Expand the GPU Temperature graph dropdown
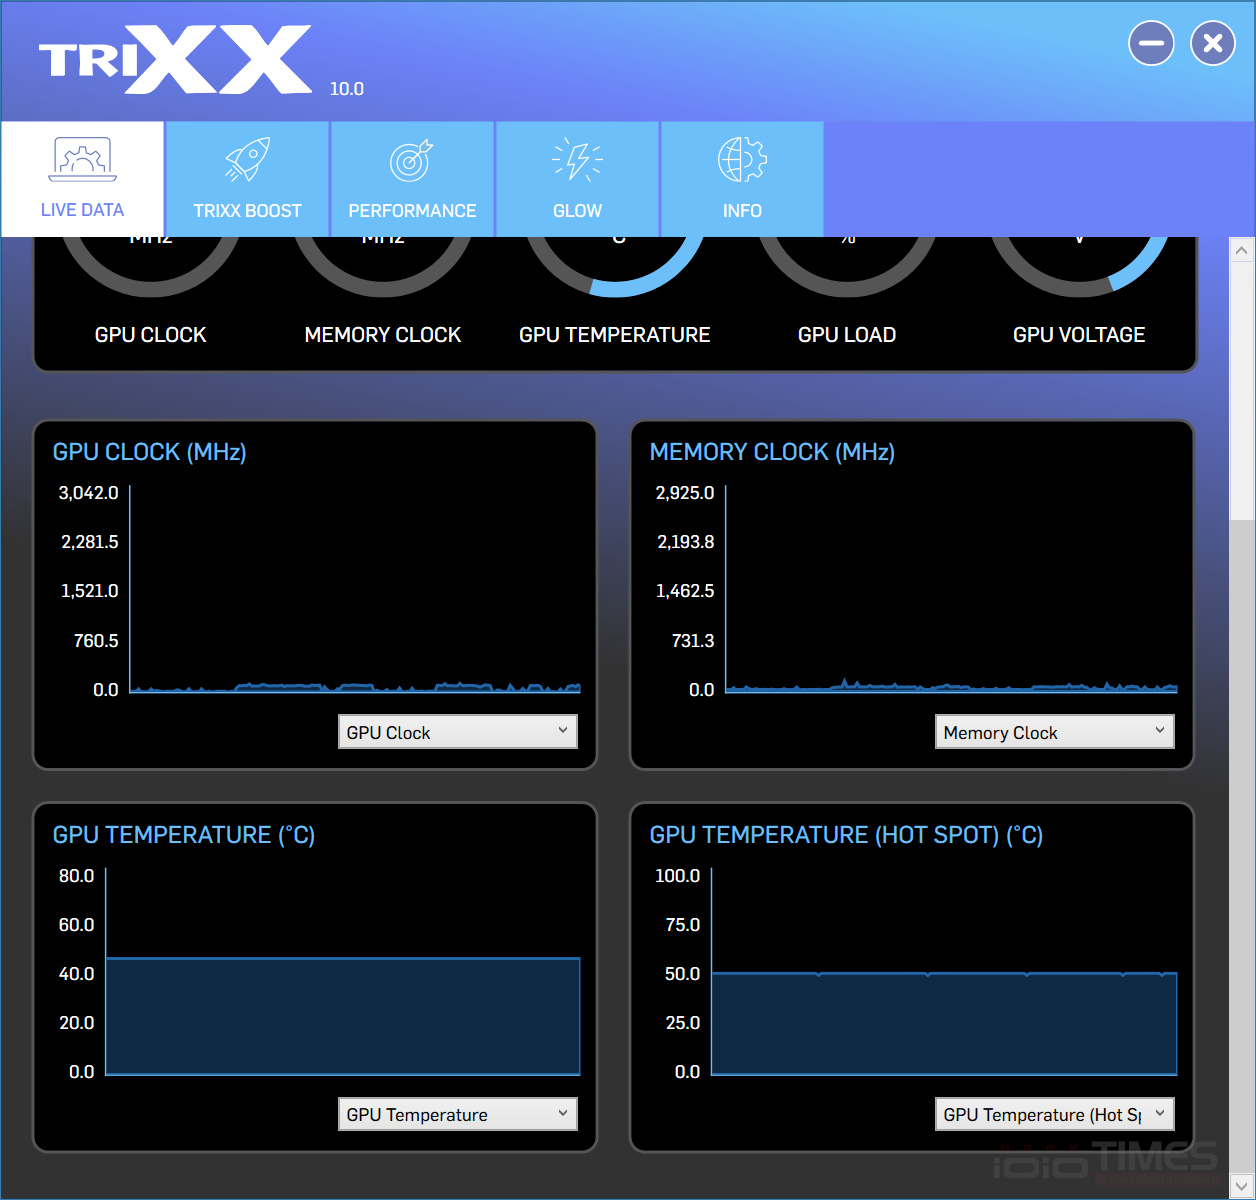The width and height of the screenshot is (1256, 1200). 458,1114
